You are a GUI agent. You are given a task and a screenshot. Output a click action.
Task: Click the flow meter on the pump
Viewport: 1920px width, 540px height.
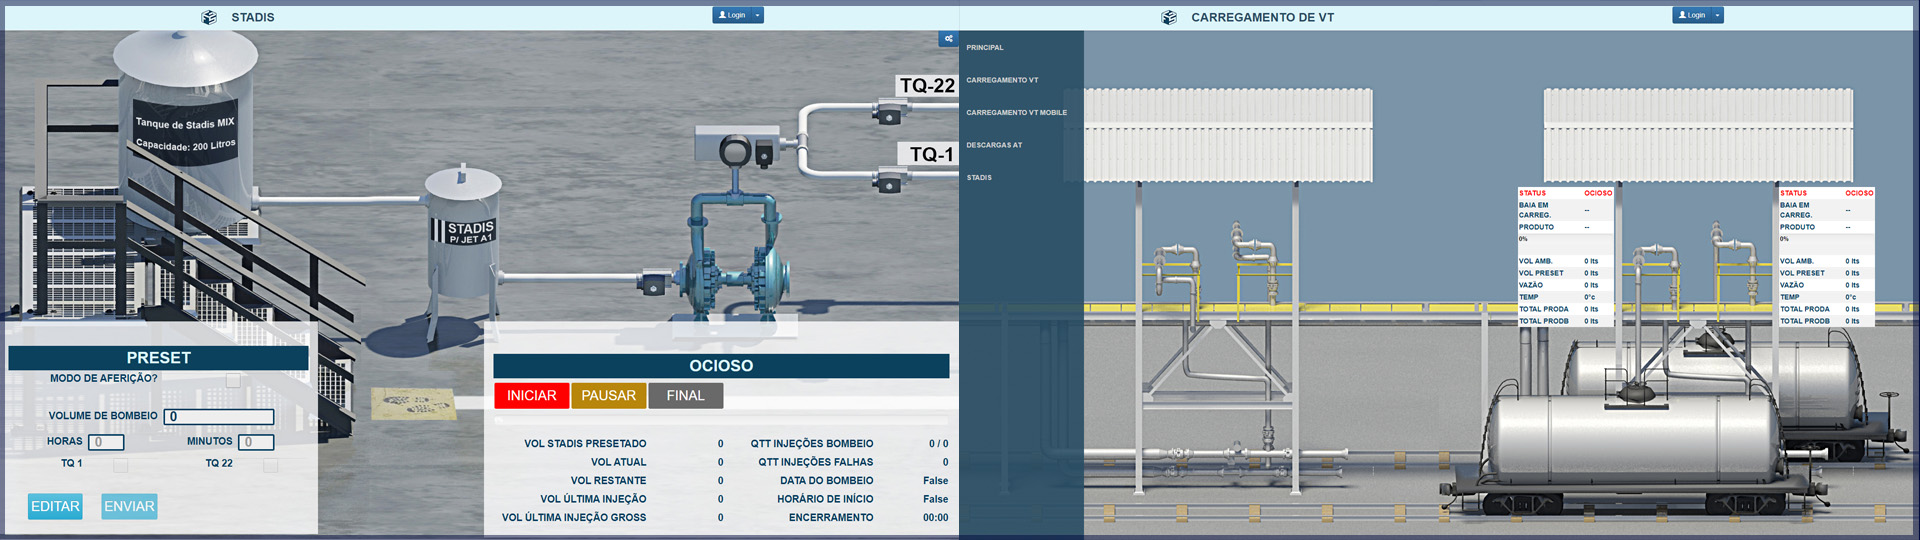point(736,151)
